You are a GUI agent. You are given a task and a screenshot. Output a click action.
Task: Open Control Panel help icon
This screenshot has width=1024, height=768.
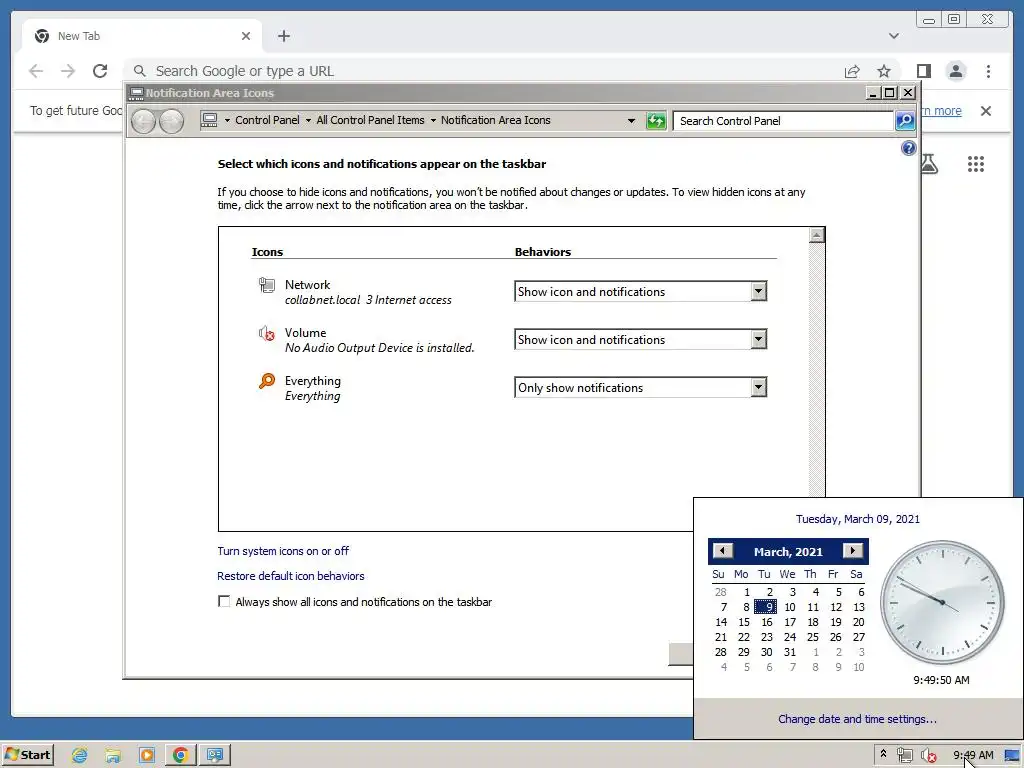(x=908, y=148)
